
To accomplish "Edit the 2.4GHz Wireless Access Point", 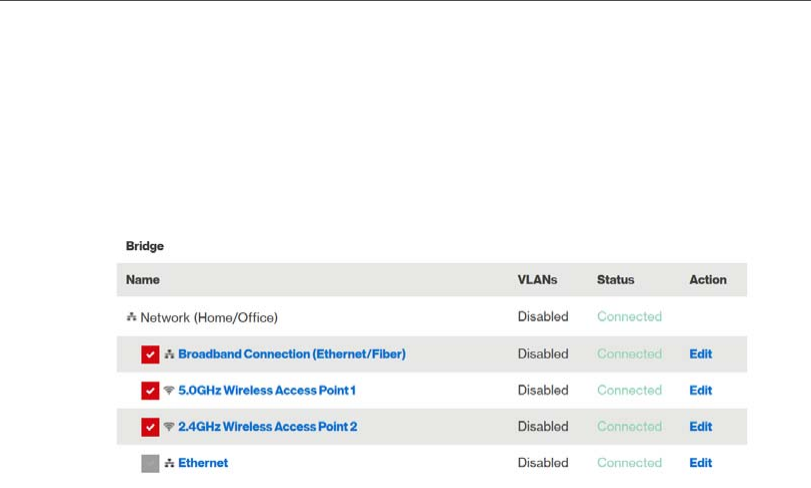I will [x=700, y=427].
